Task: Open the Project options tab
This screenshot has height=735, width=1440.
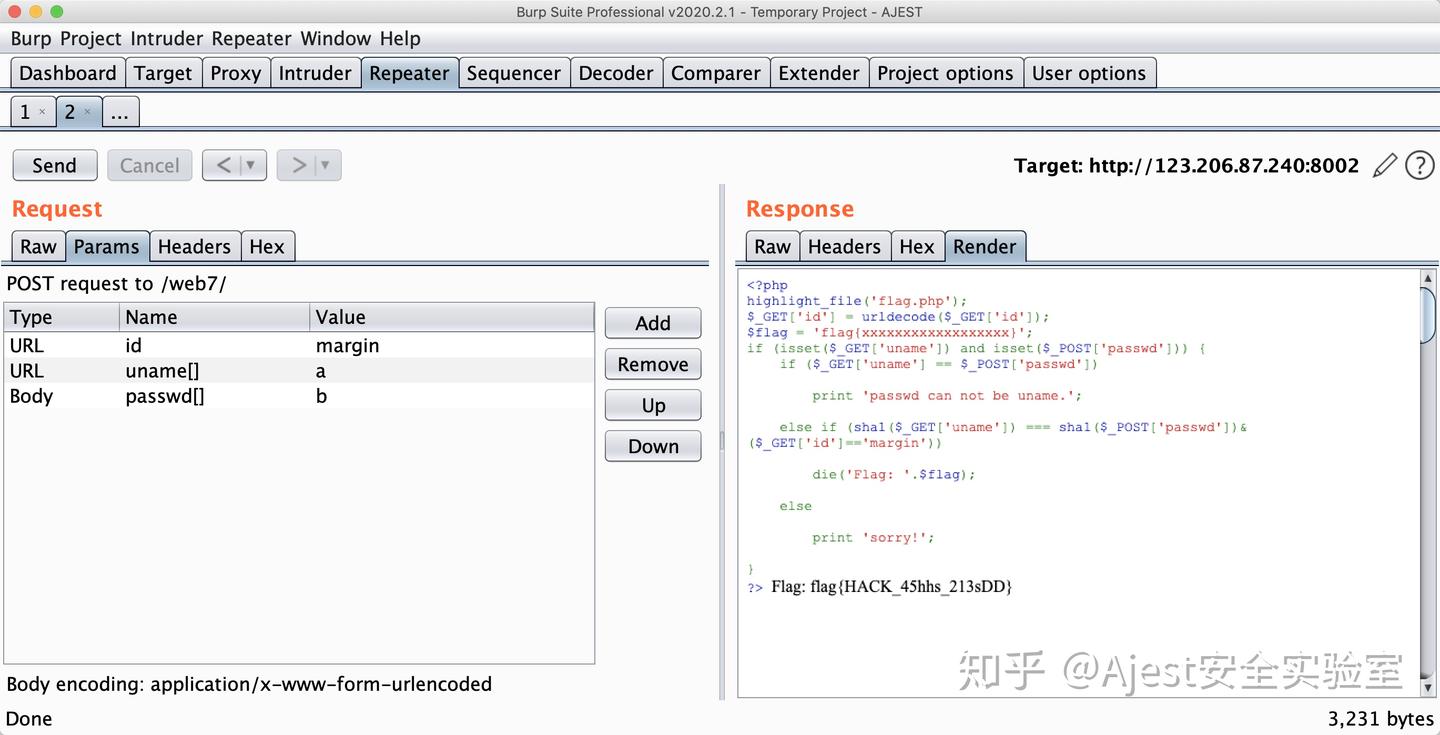Action: click(946, 73)
